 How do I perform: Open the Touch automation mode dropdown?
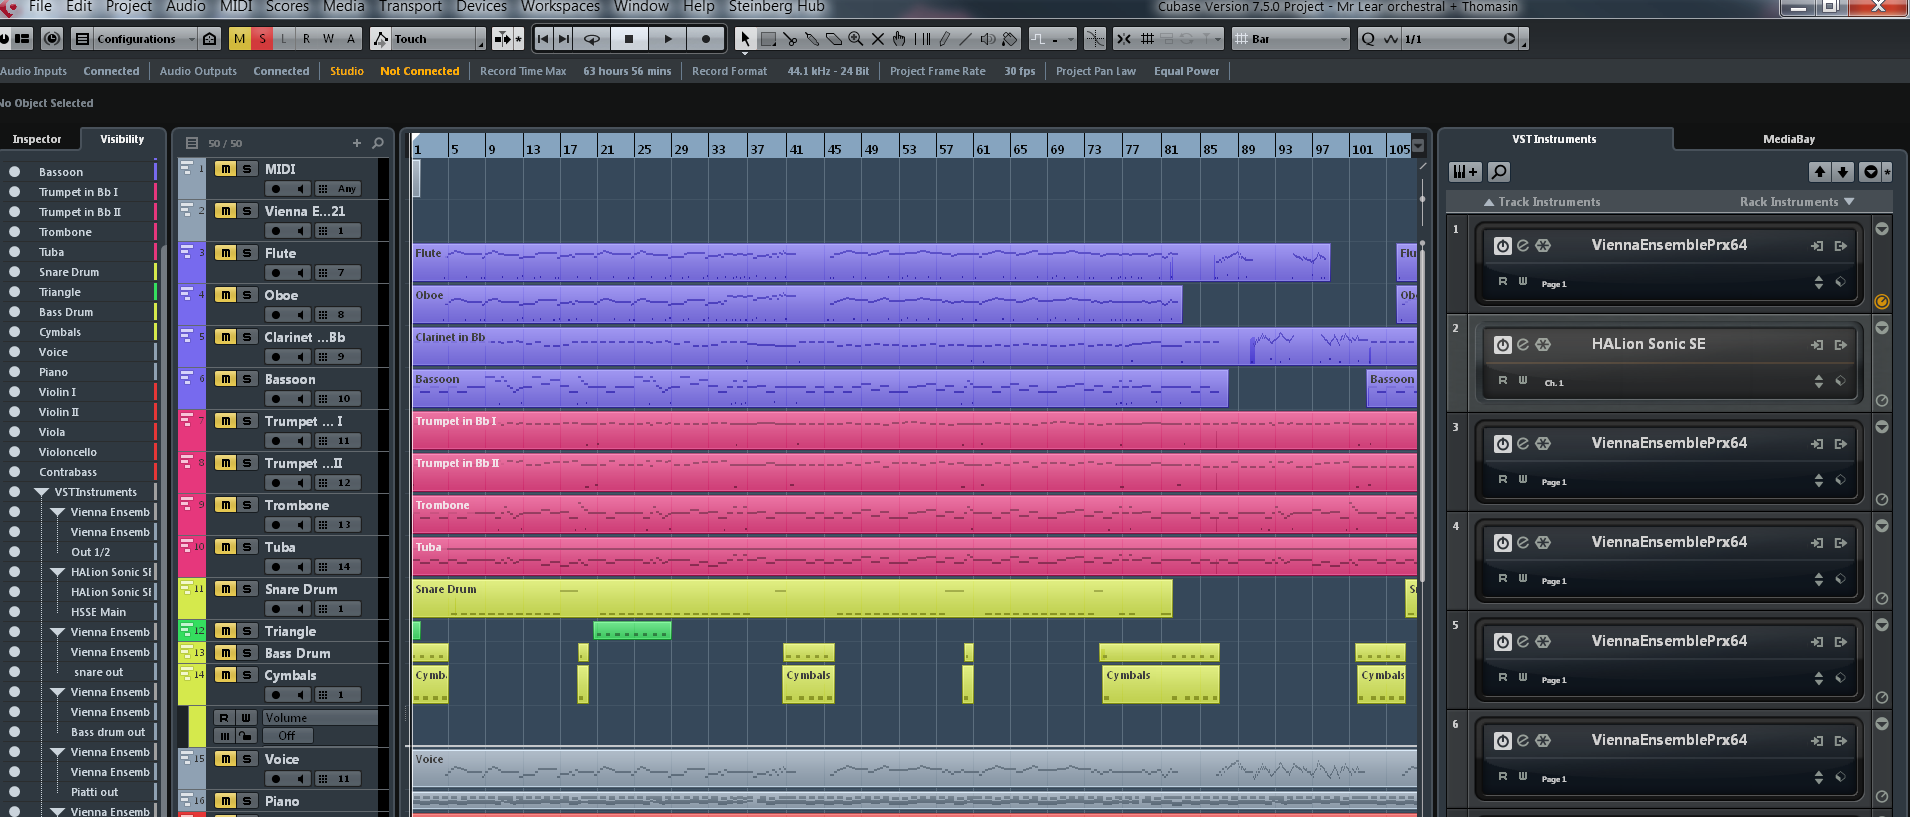click(x=480, y=40)
